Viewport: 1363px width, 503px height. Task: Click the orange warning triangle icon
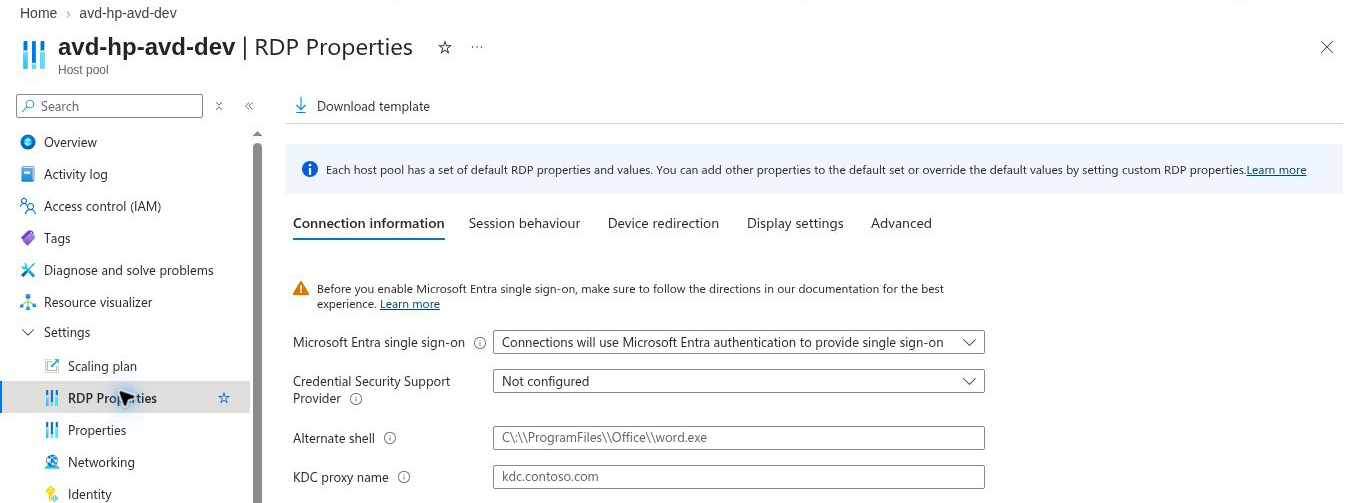coord(301,288)
